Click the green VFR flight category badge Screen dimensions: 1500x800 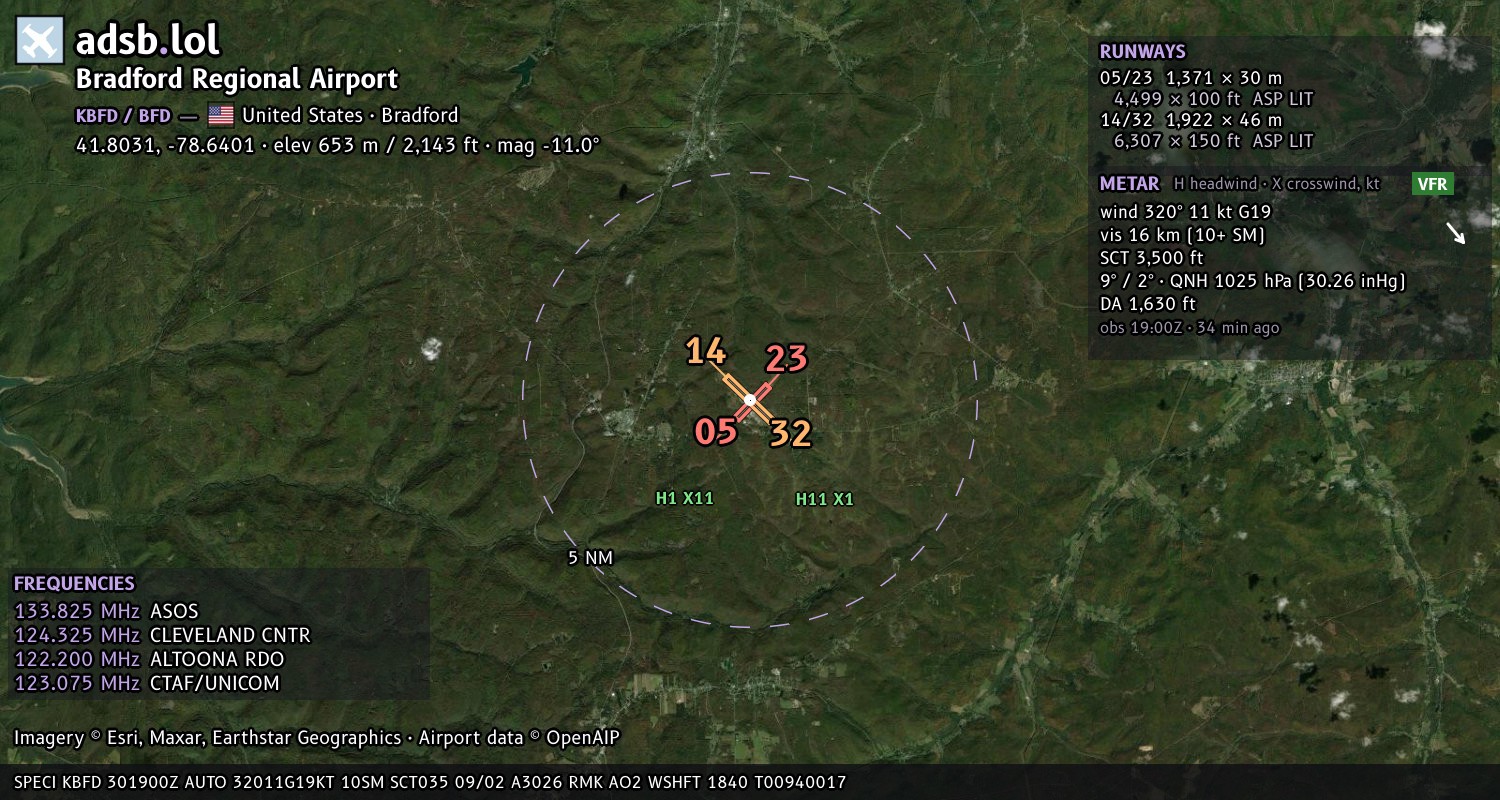point(1433,184)
